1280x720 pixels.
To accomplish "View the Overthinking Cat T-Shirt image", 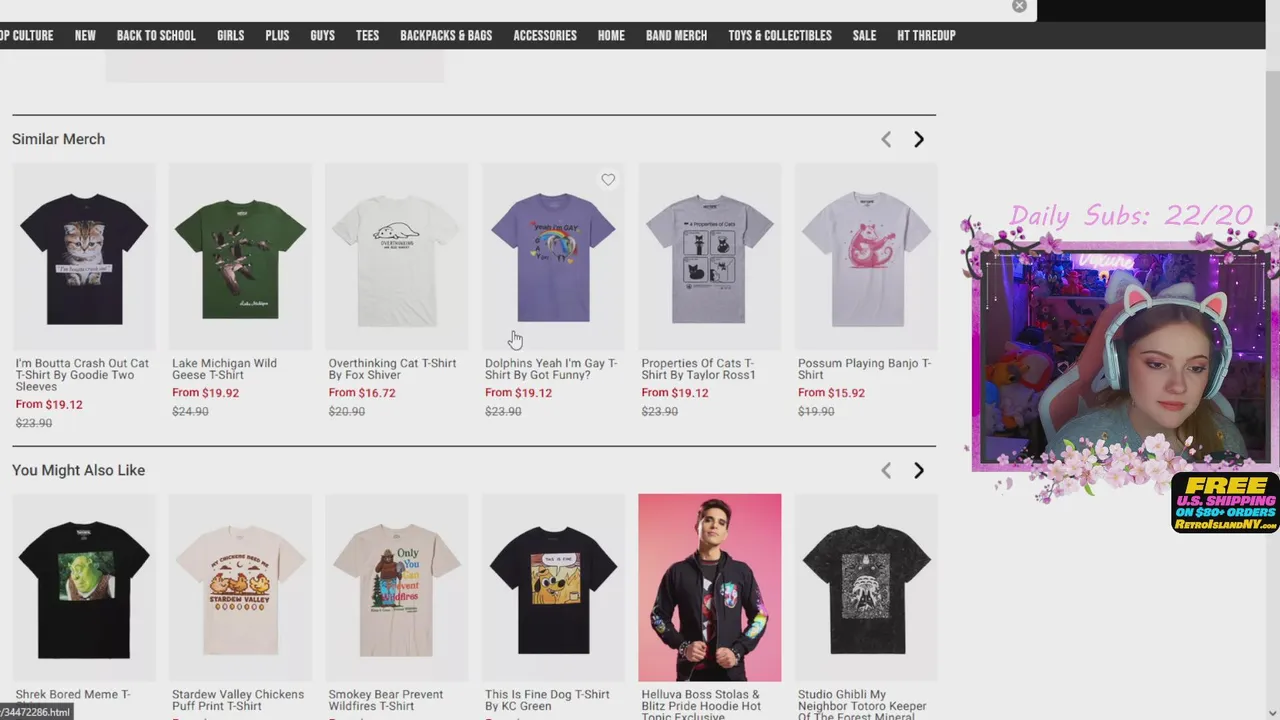I will [x=397, y=257].
